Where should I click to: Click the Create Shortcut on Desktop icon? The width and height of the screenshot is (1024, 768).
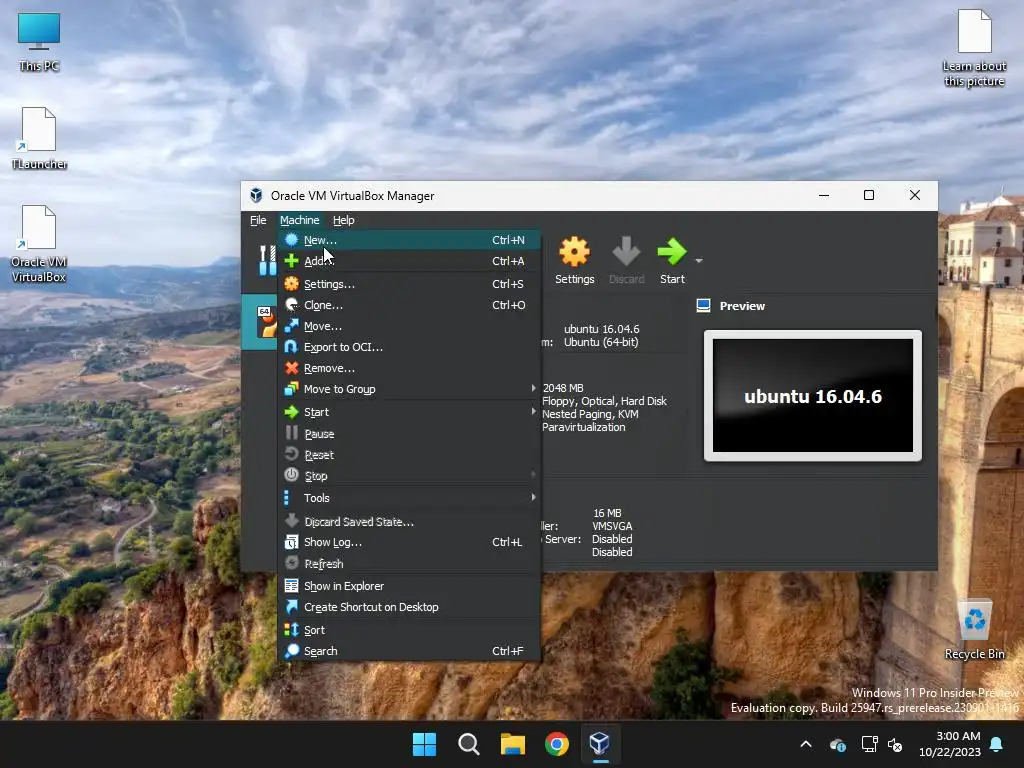pyautogui.click(x=291, y=607)
